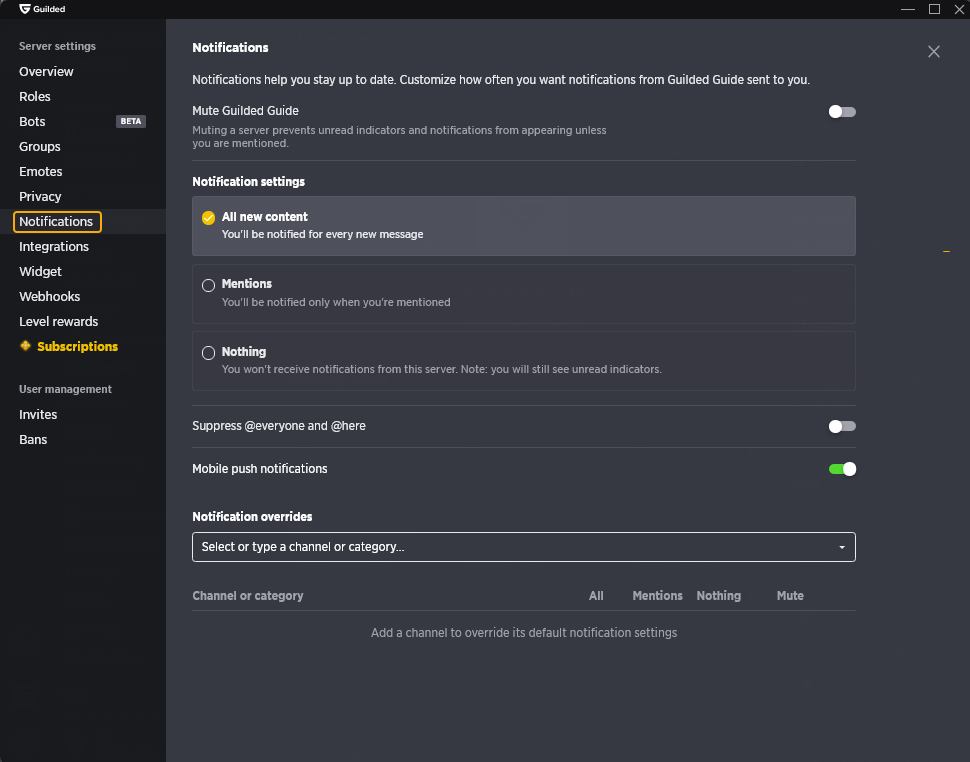Open Overview settings page
The image size is (970, 762).
click(x=46, y=71)
